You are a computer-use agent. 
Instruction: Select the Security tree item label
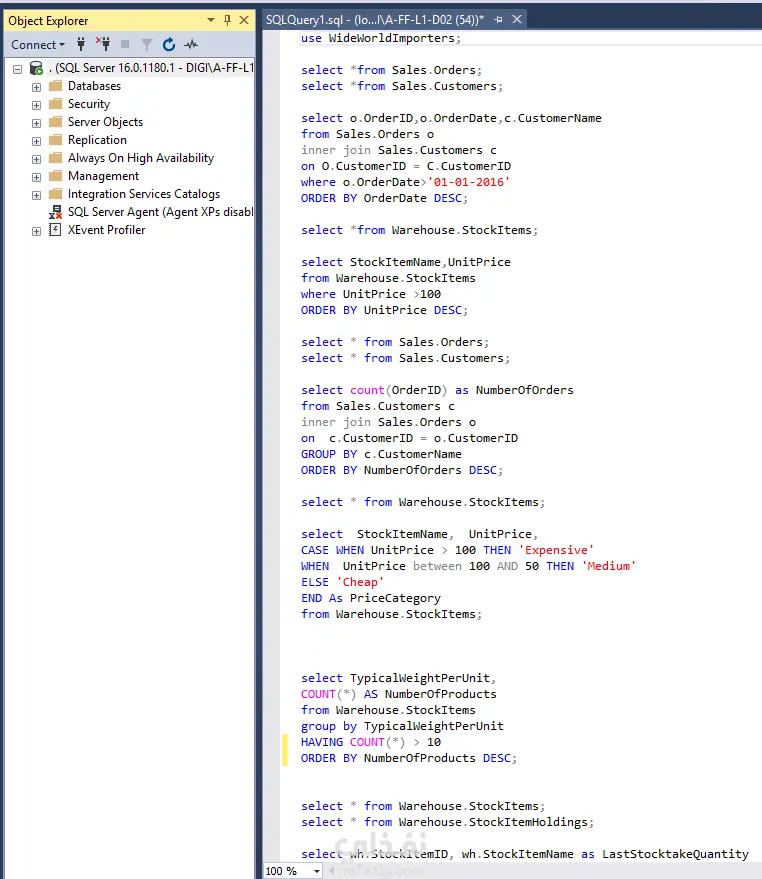tap(89, 104)
